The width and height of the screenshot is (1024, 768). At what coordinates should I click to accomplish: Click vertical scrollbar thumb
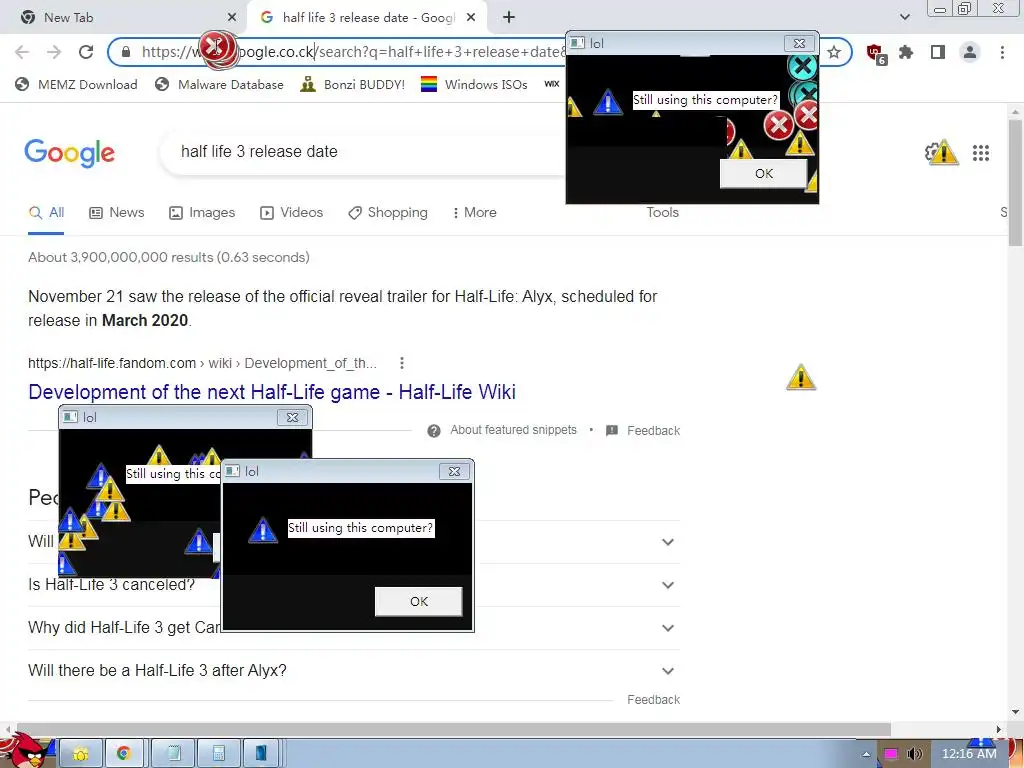pyautogui.click(x=1016, y=183)
